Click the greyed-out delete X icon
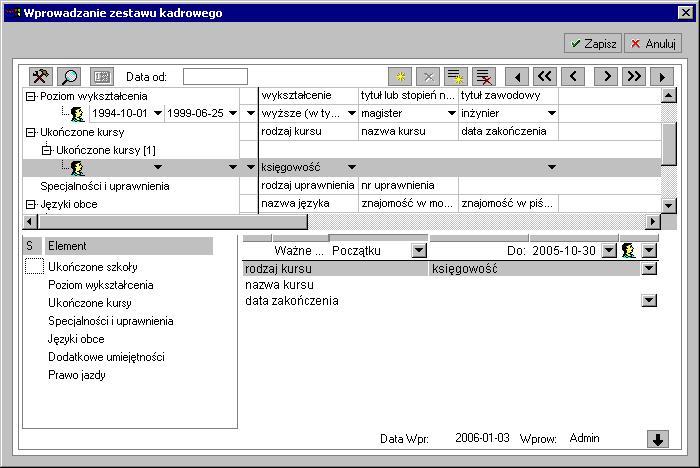The height and width of the screenshot is (468, 700). (428, 77)
